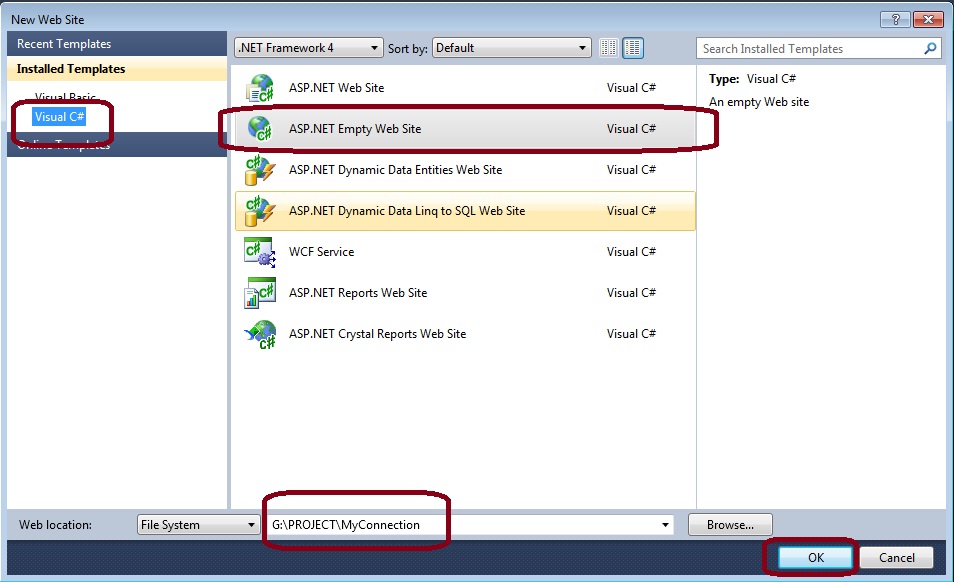
Task: Click the ASP.NET Reports Web Site icon
Action: 260,293
